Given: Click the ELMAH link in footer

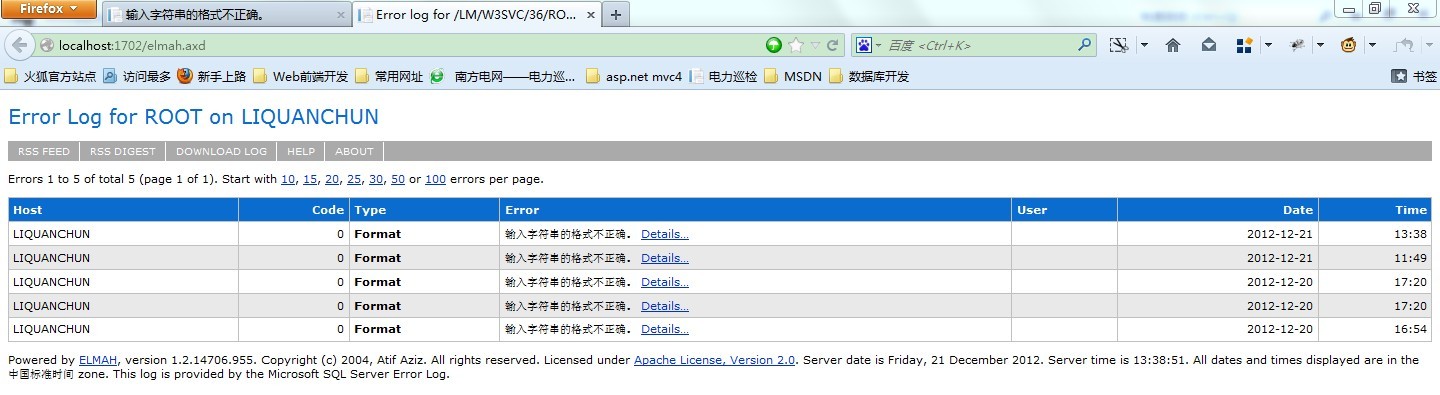Looking at the screenshot, I should 98,360.
